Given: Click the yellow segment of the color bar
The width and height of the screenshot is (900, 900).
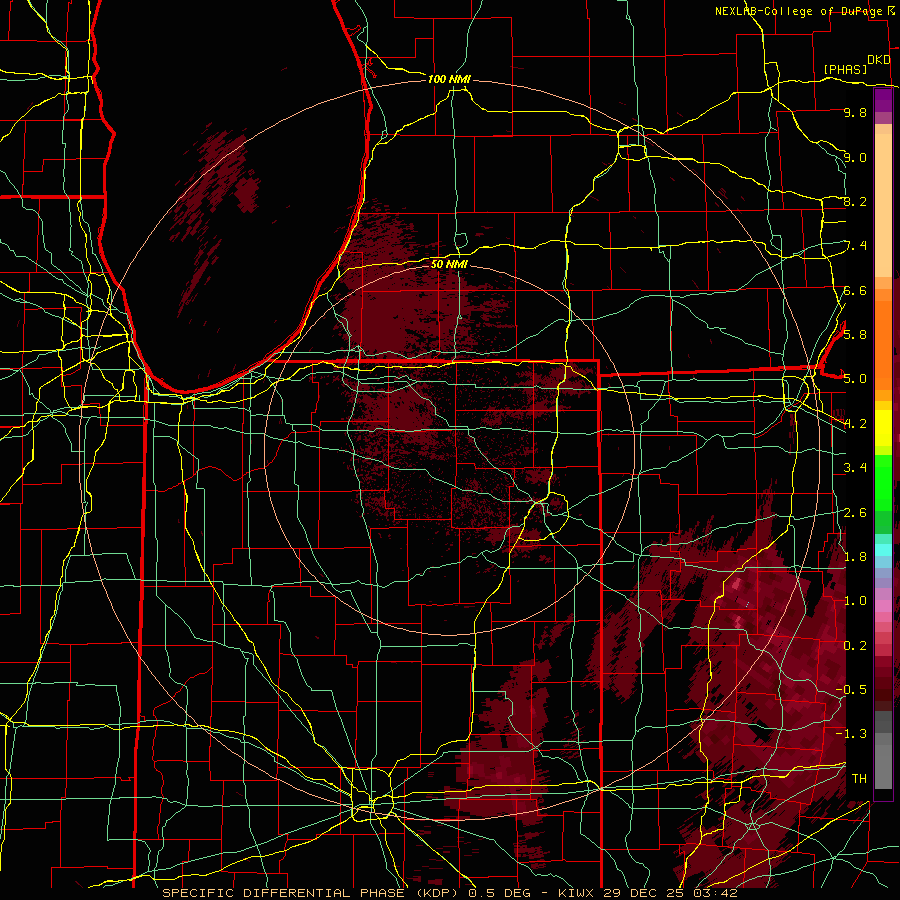Looking at the screenshot, I should pos(883,428).
